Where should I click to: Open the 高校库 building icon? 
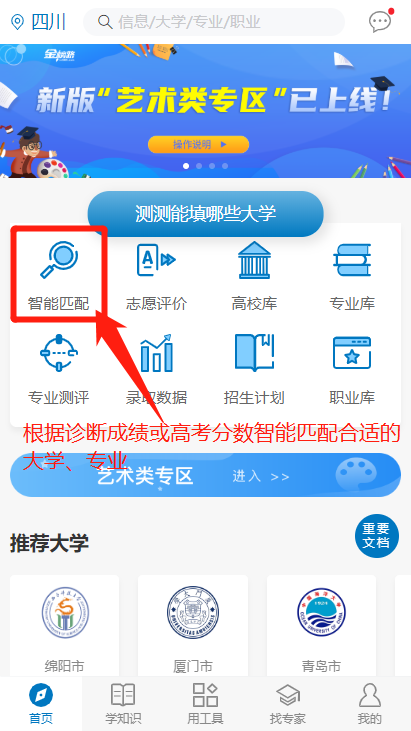pos(254,260)
